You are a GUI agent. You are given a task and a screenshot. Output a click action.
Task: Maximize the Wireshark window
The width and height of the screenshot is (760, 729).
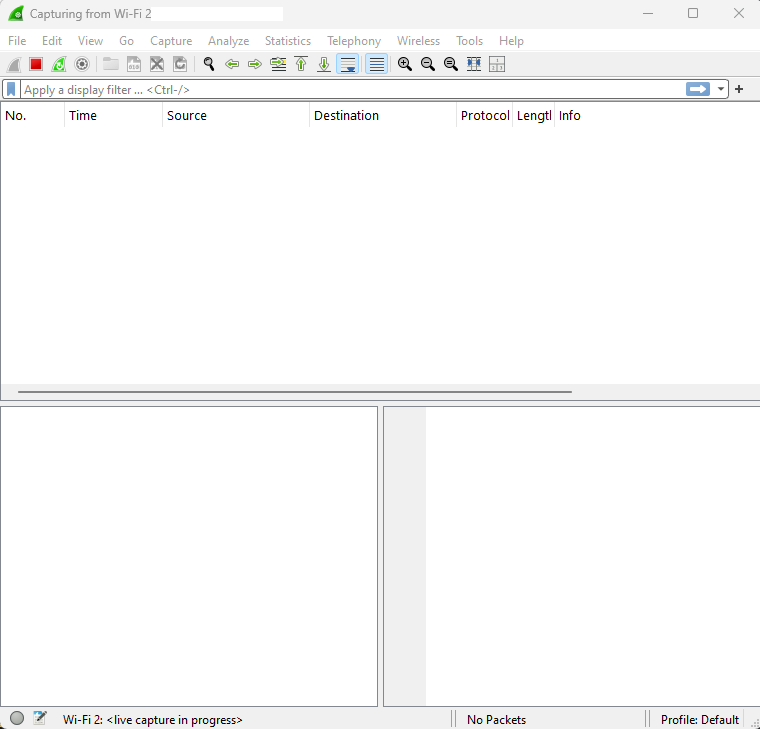click(x=693, y=14)
